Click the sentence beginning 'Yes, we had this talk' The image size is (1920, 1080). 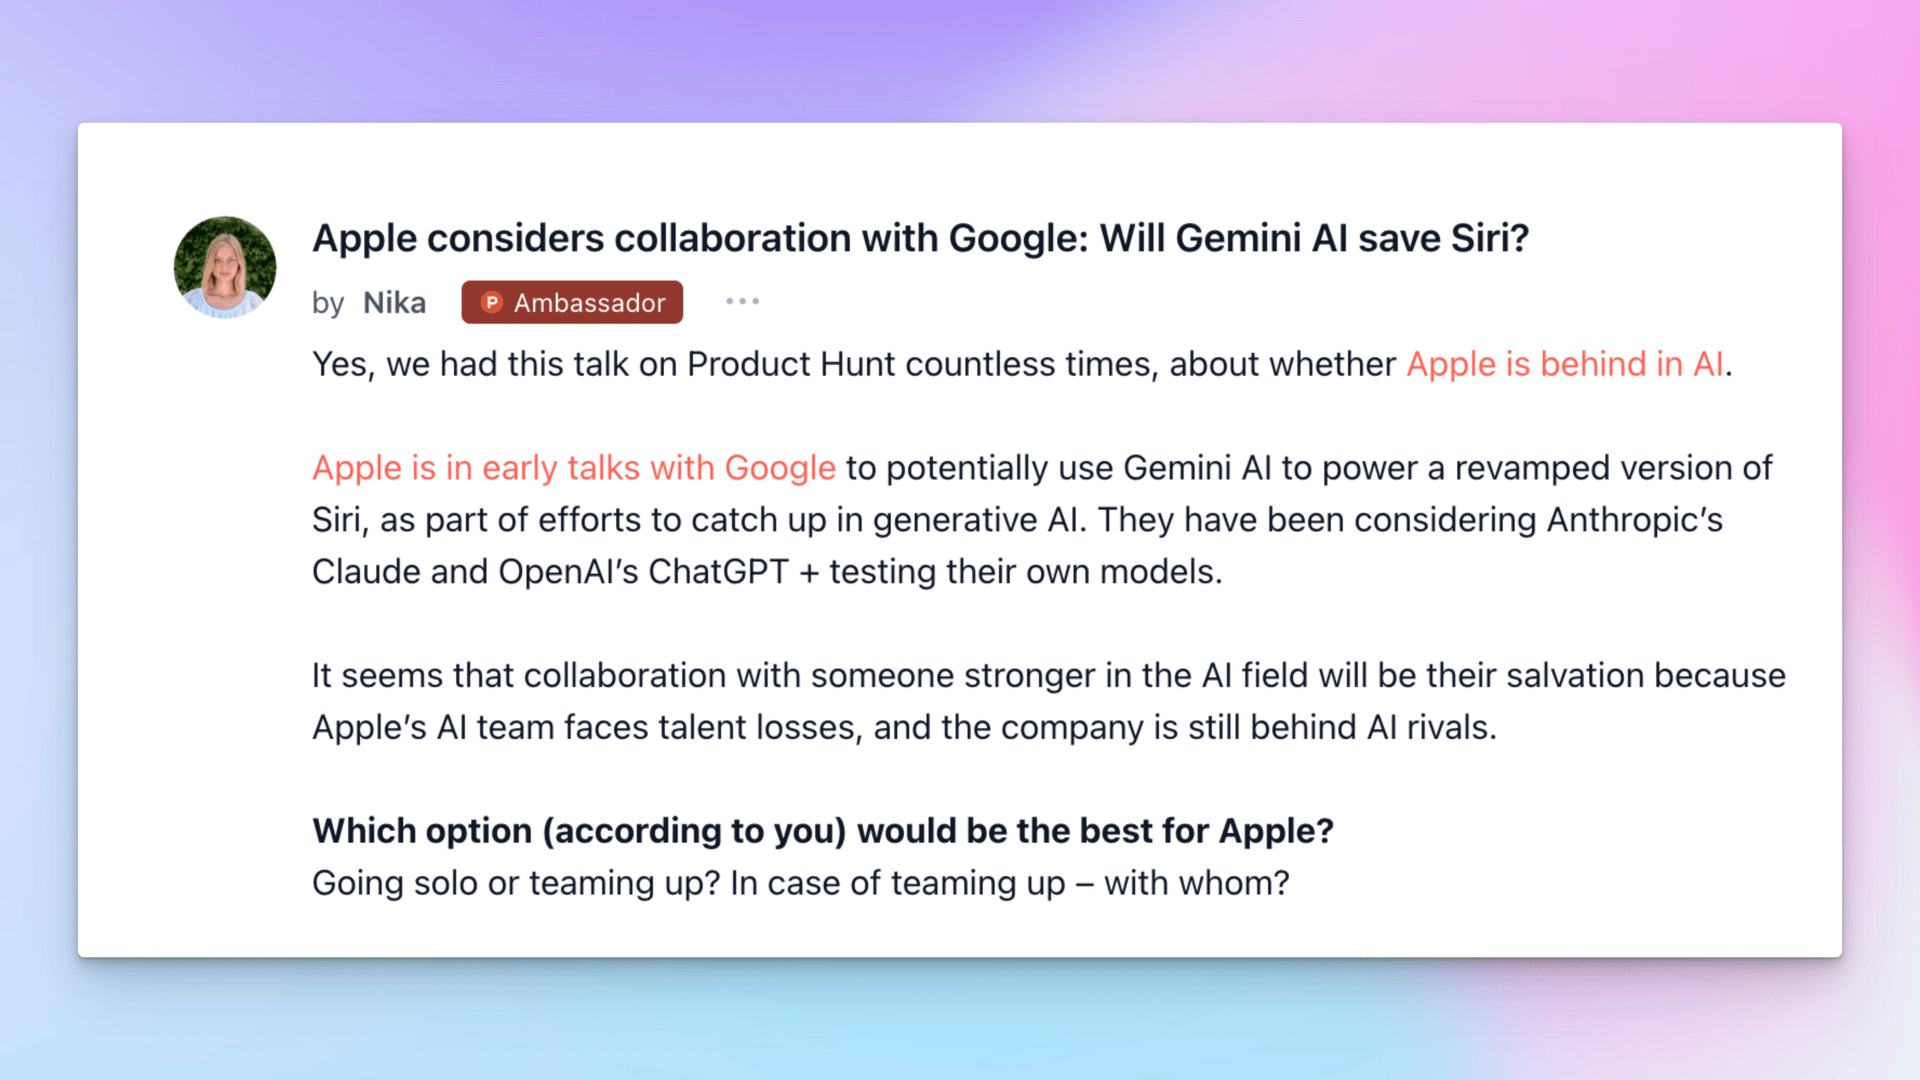[1022, 364]
